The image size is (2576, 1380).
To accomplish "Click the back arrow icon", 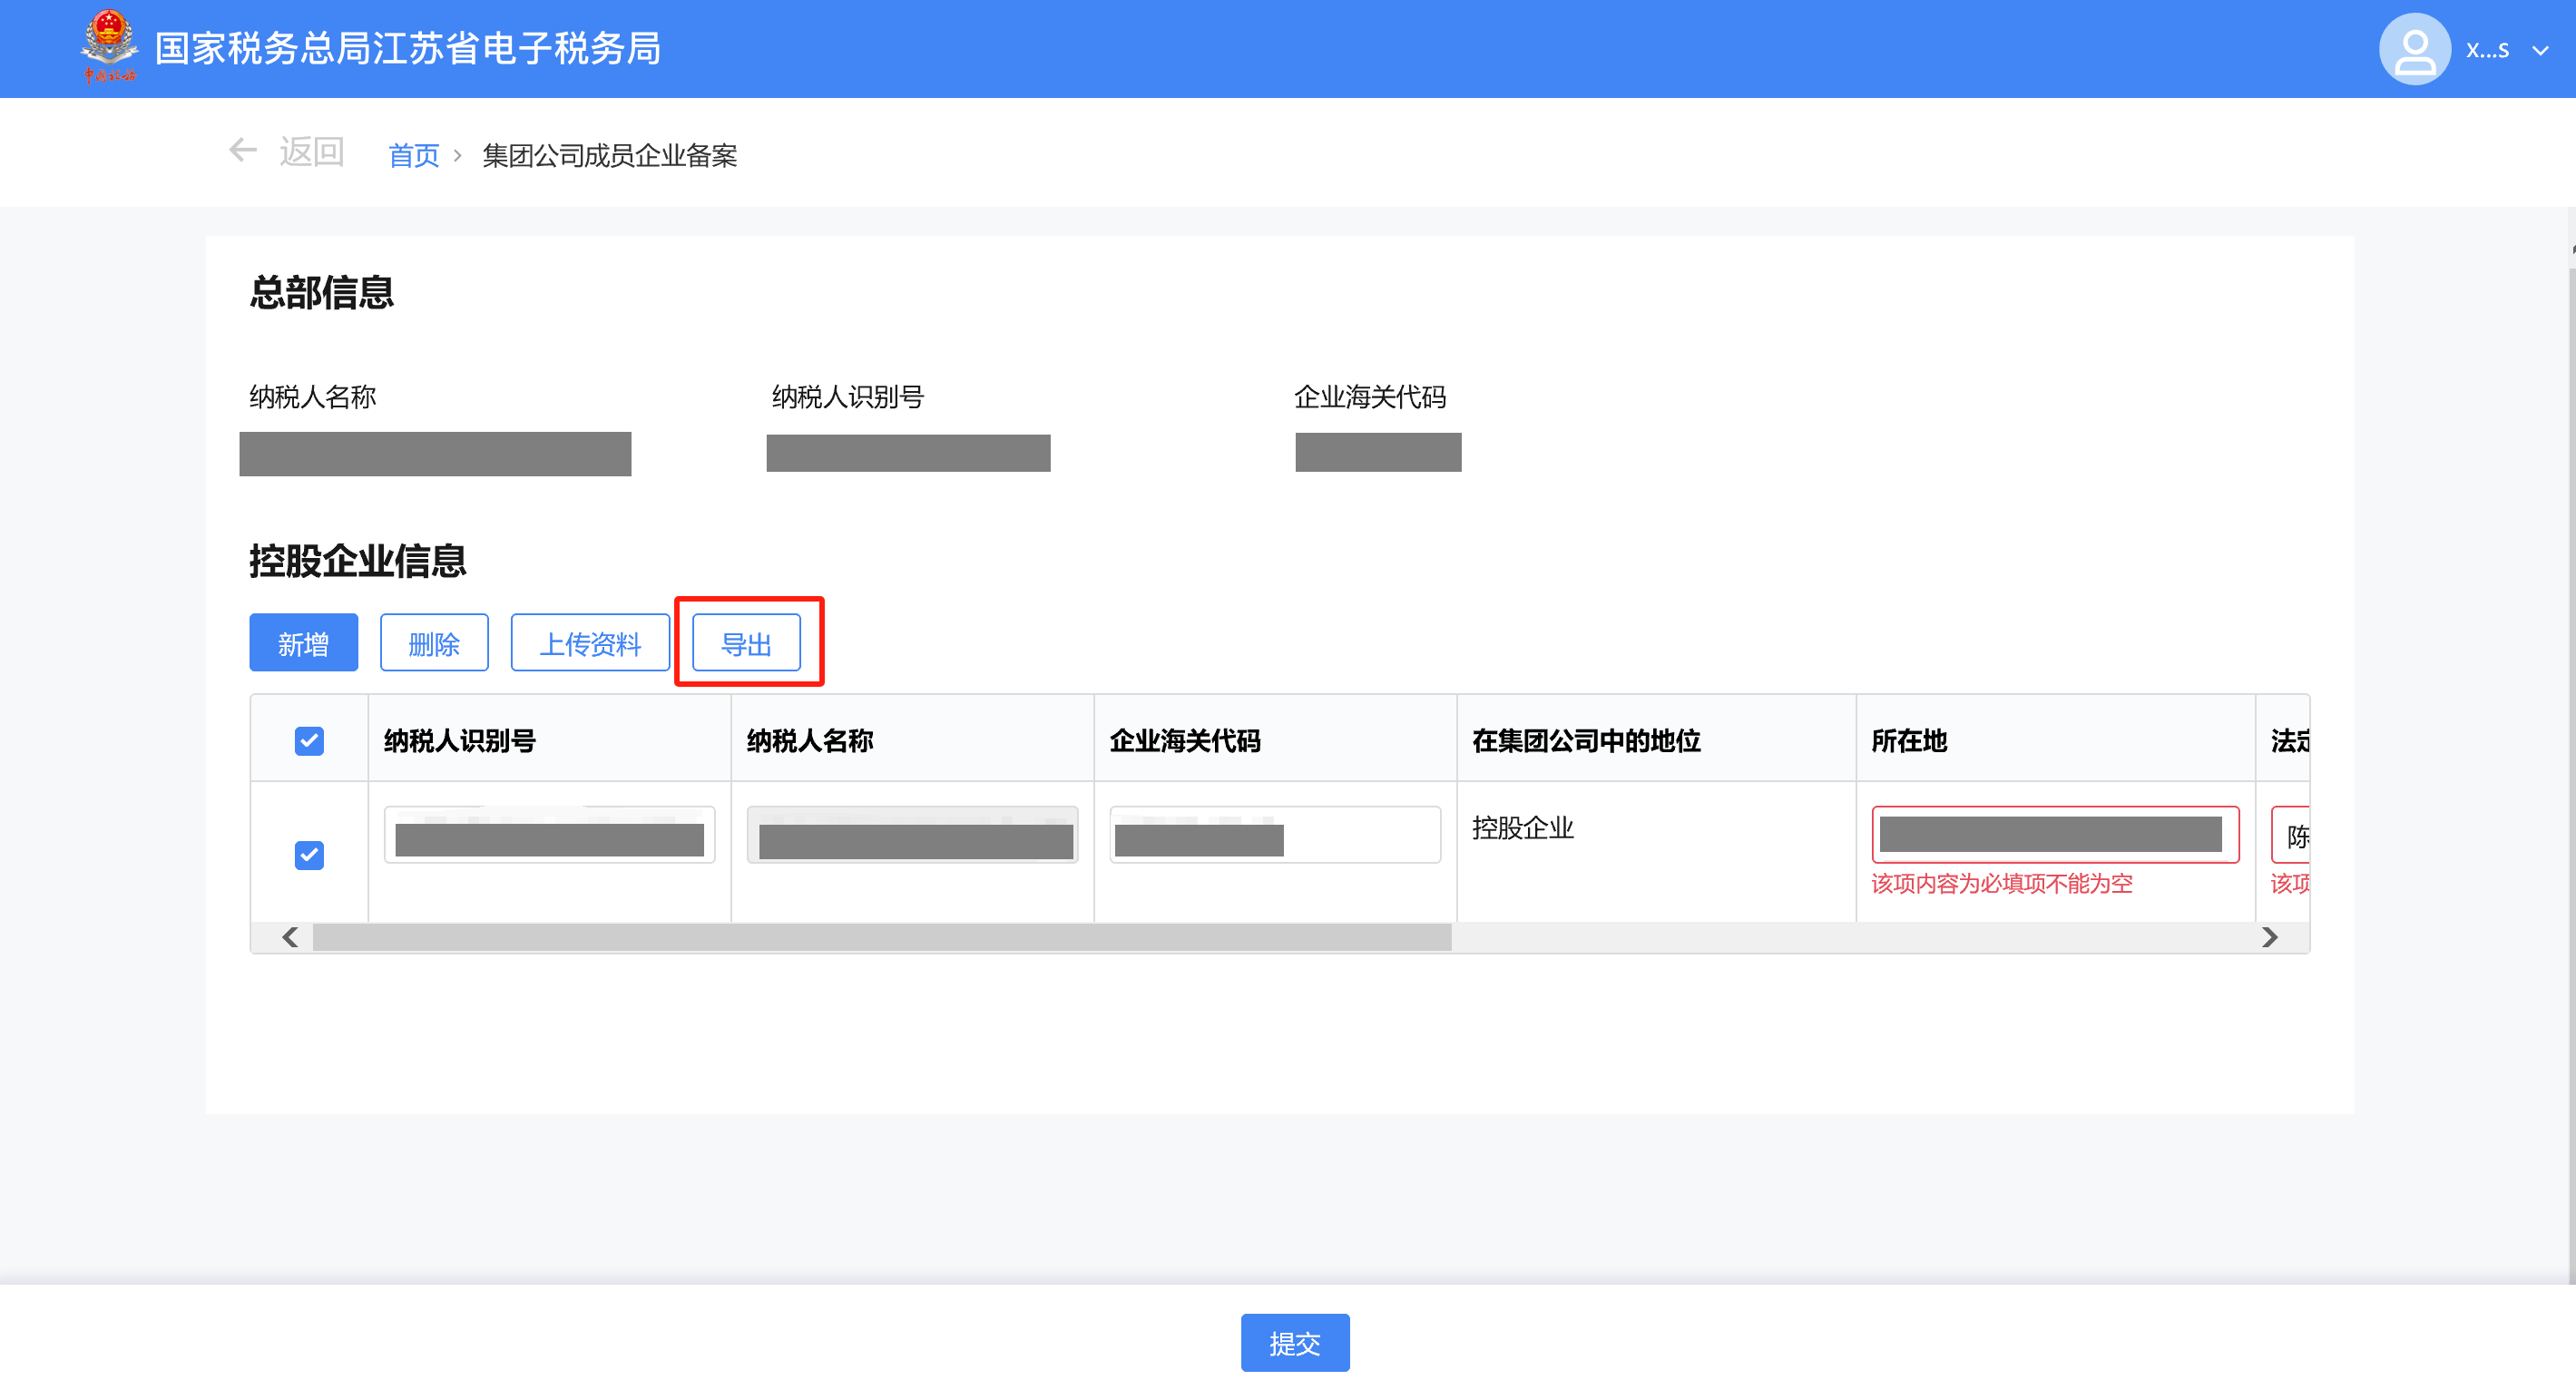I will coord(242,150).
